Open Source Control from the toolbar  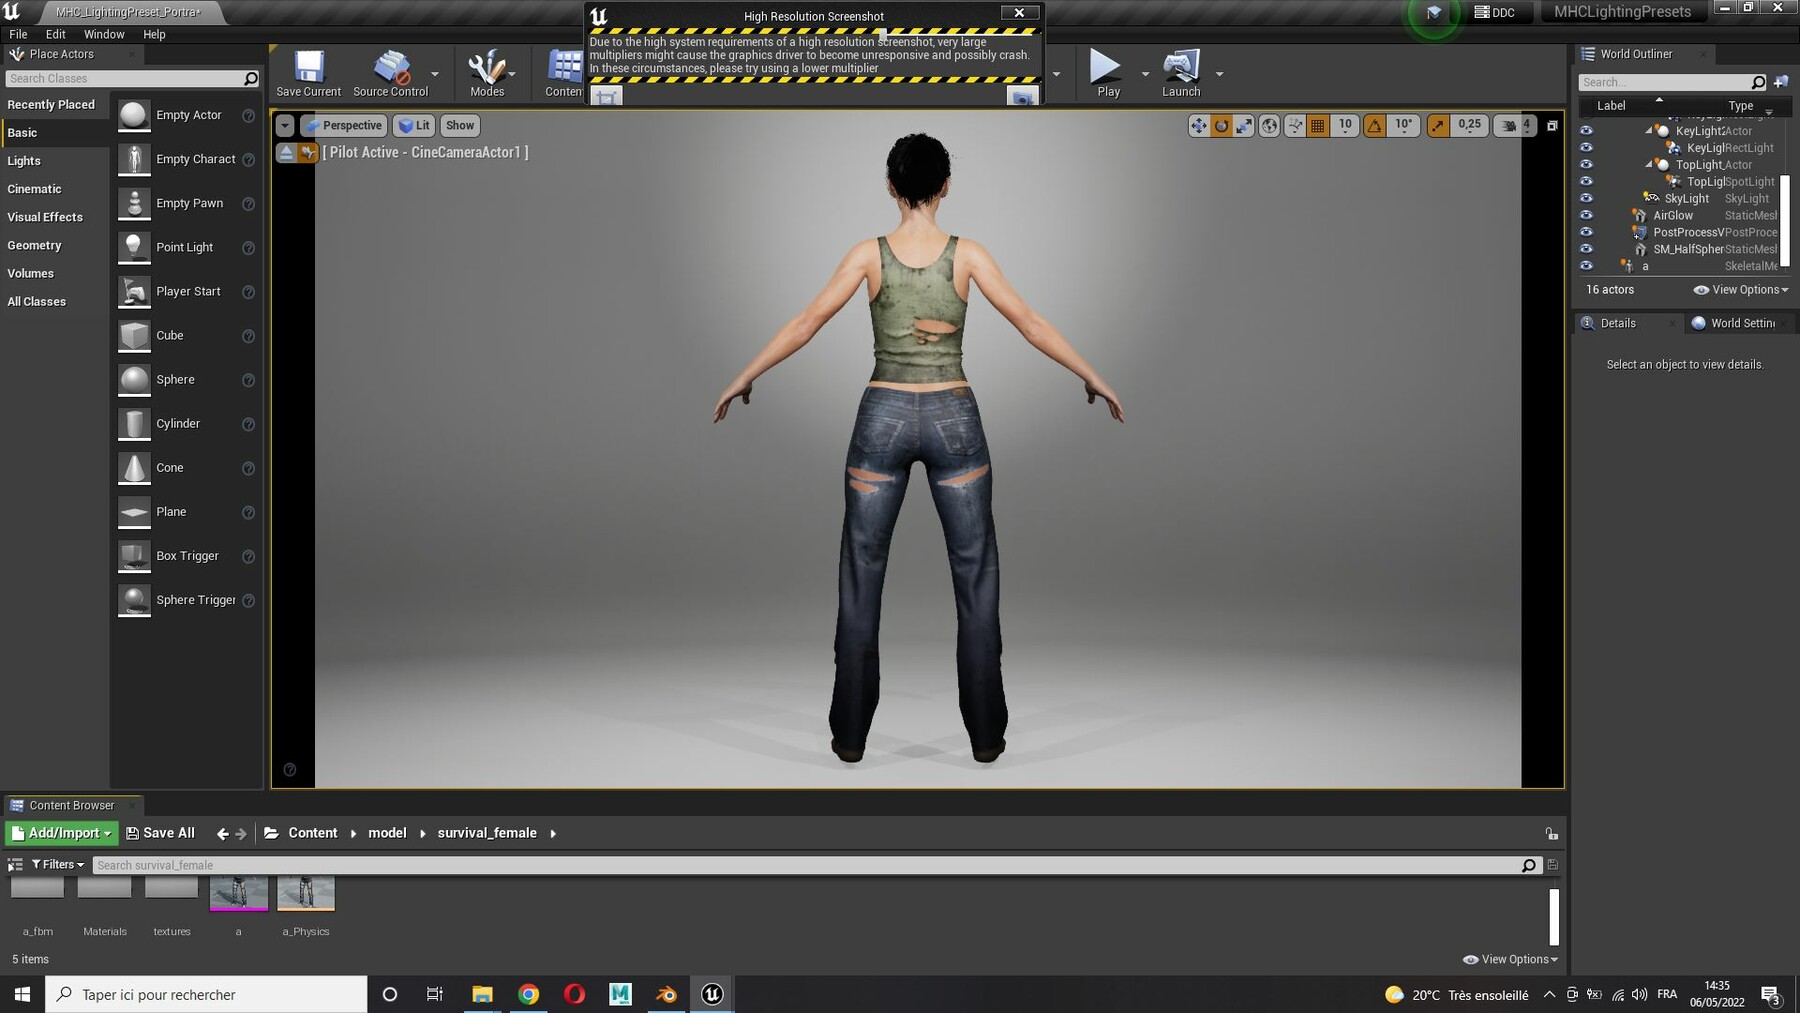(390, 73)
